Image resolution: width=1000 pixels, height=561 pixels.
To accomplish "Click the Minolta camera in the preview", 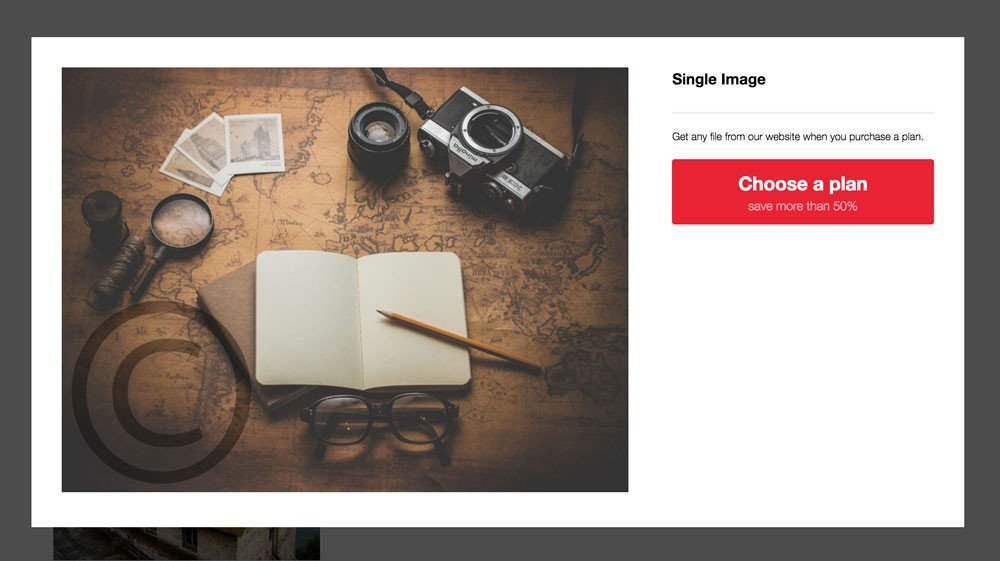I will tap(491, 150).
